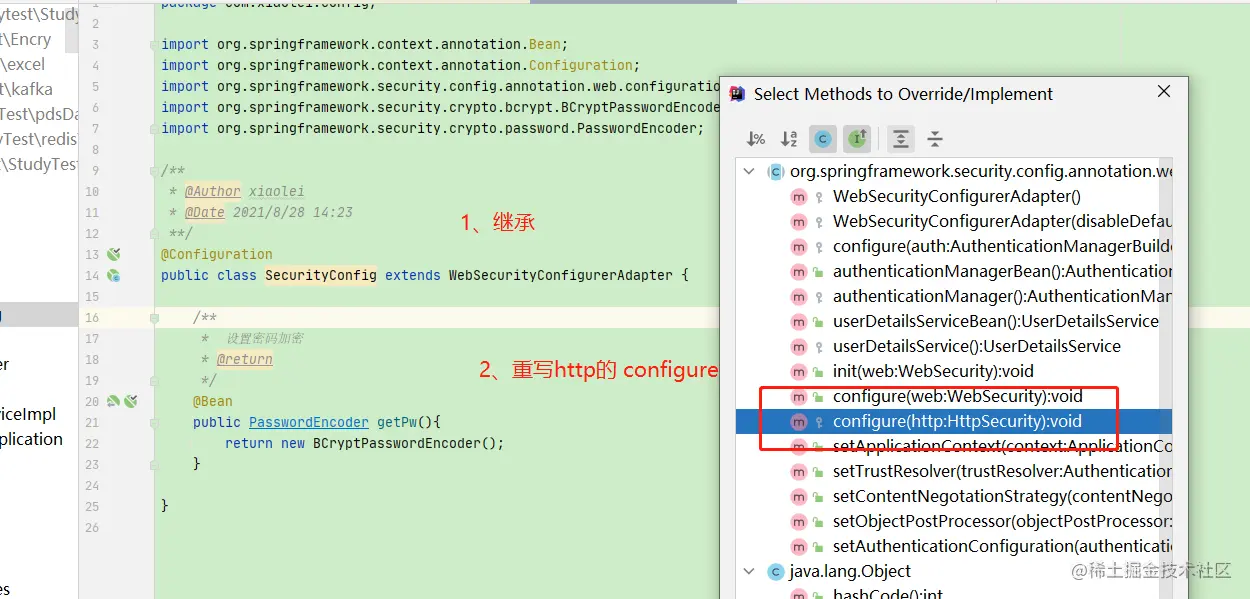Click the IntelliJ logo in dialog title
Screen dimensions: 1250x599
point(738,94)
